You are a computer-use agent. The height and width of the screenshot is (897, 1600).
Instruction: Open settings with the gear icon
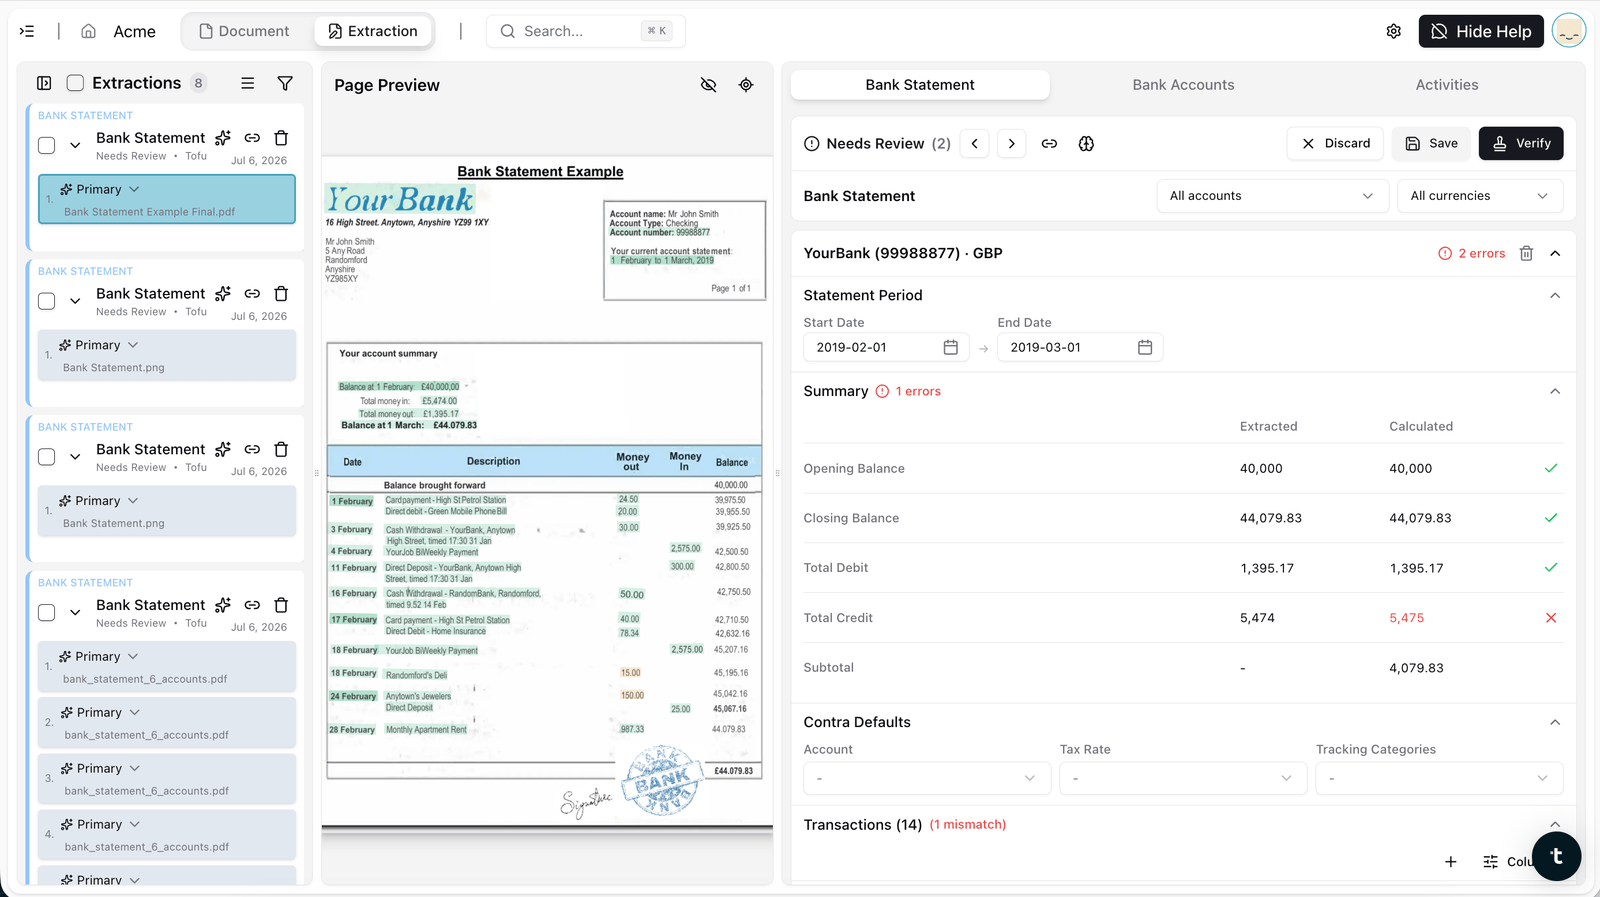click(x=1393, y=31)
